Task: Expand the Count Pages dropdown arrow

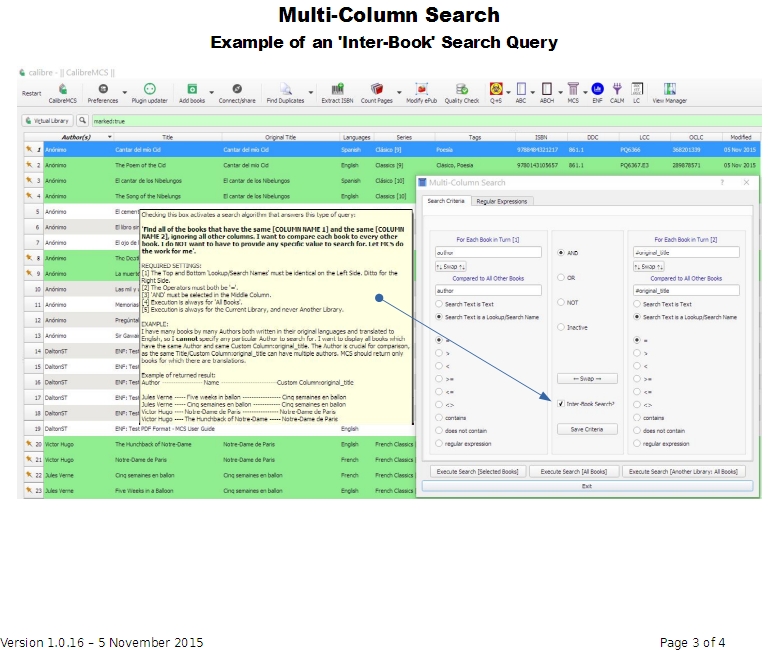Action: (399, 92)
